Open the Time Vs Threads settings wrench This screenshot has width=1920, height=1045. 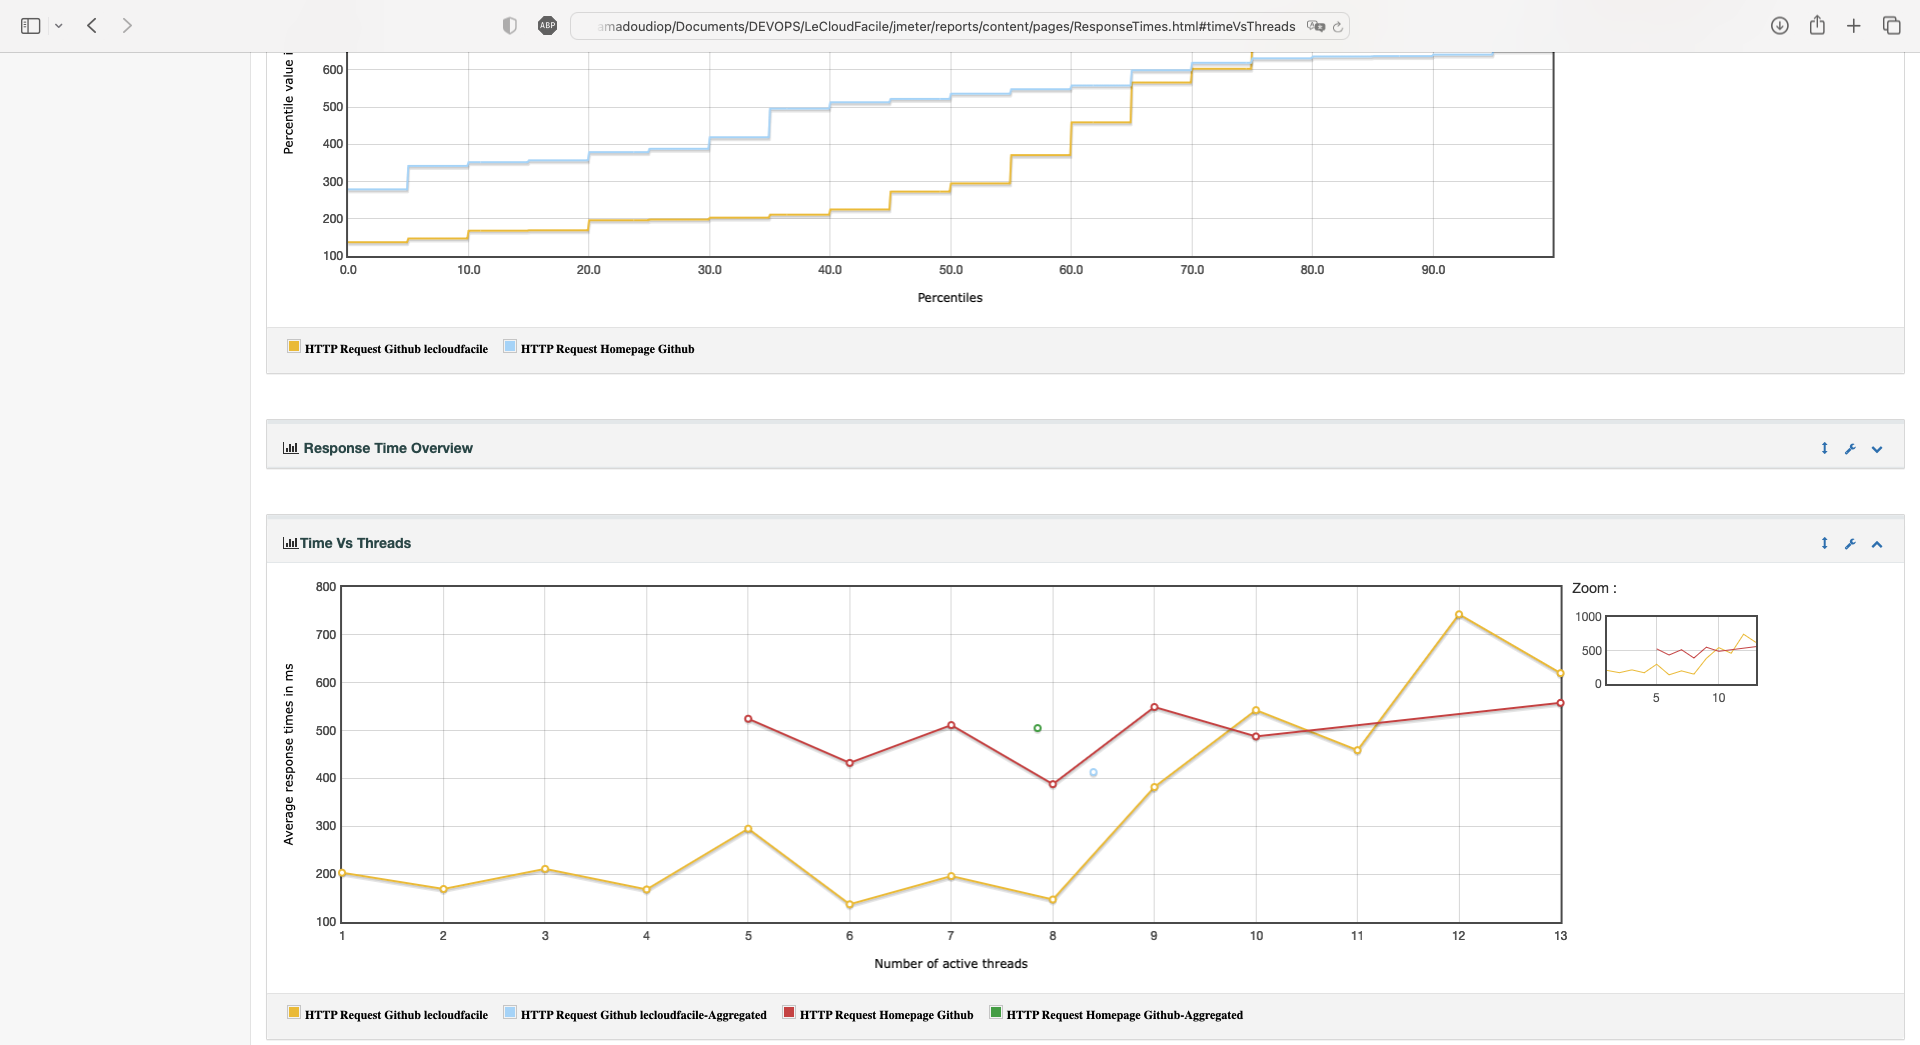tap(1850, 544)
